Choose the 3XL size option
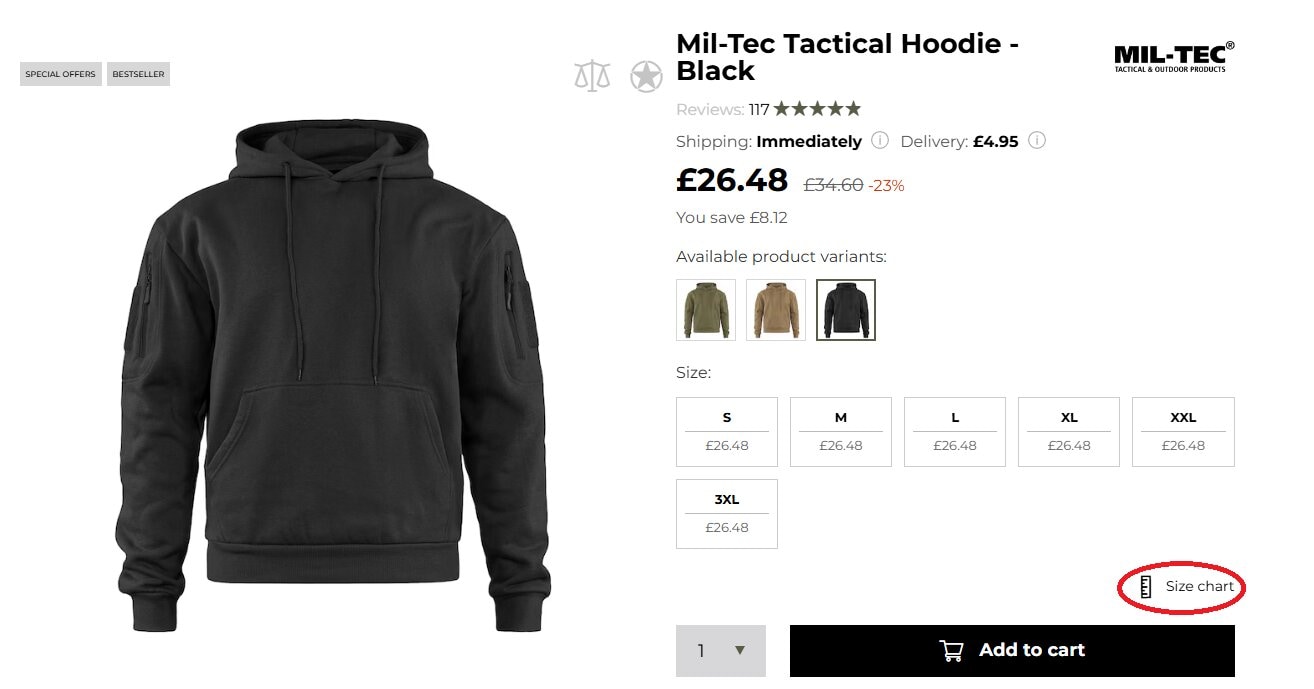1314x689 pixels. click(727, 512)
